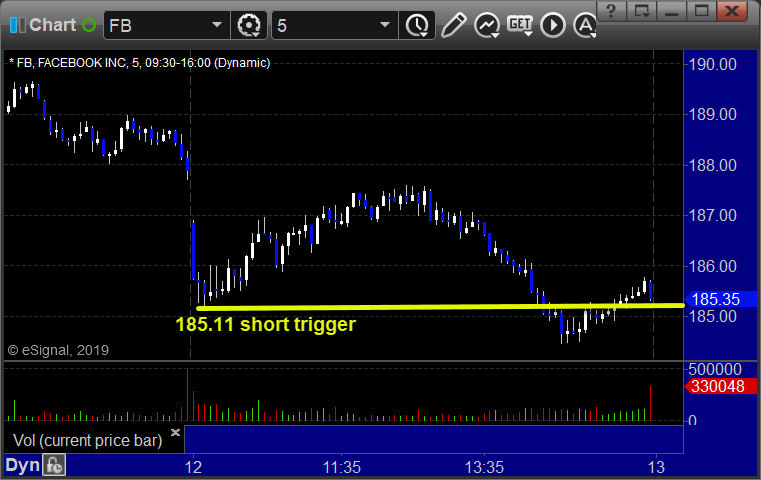
Task: Click the 13:35 time axis label
Action: click(484, 467)
